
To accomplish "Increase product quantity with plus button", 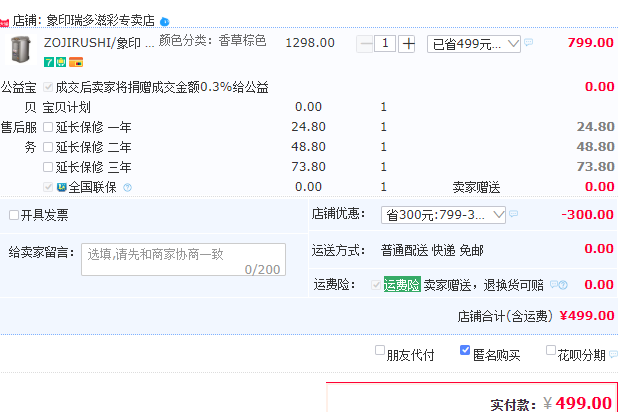I will point(408,44).
